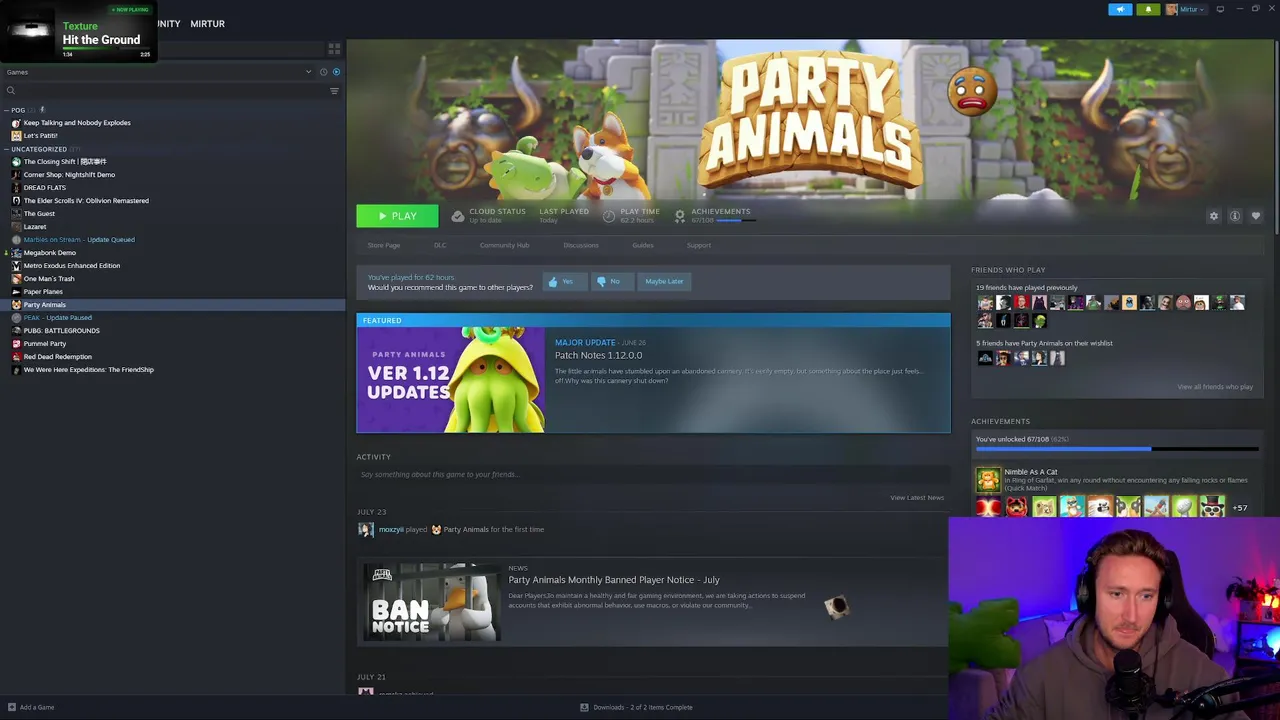Select Let's Patiti! in library
1280x720 pixels.
click(x=40, y=136)
